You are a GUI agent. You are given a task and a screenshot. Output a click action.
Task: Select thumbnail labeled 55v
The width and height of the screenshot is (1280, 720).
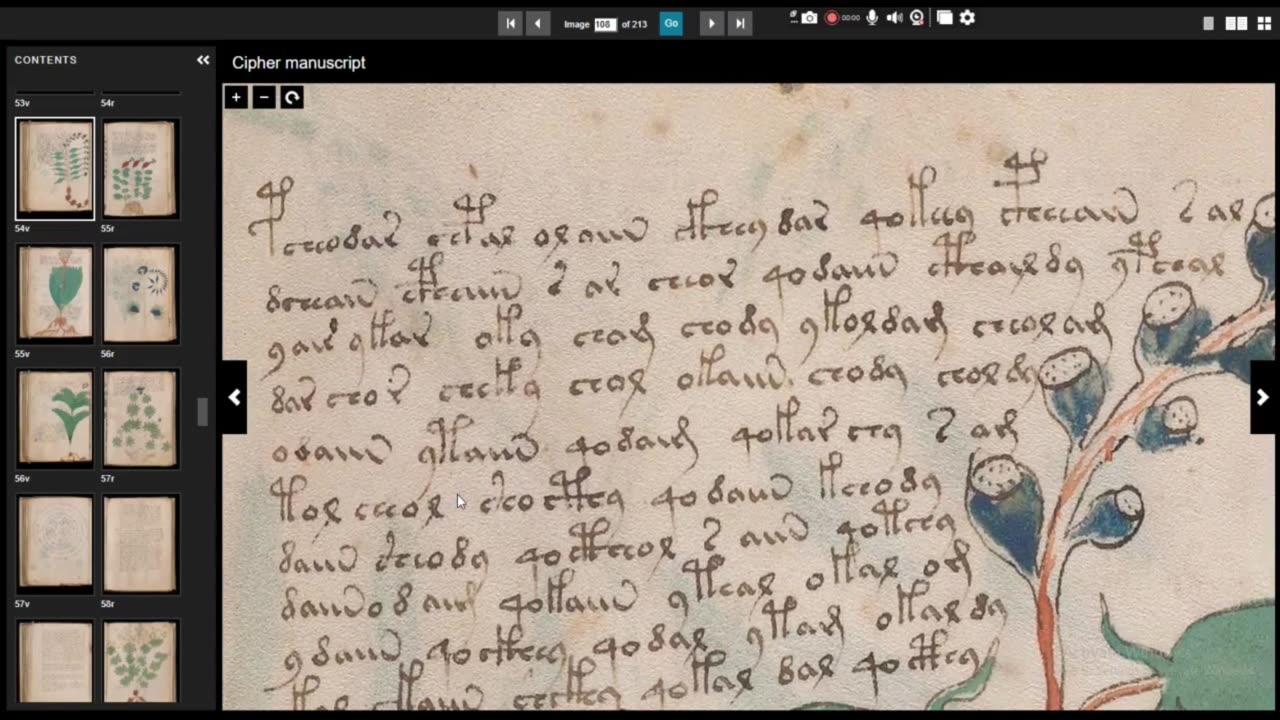coord(55,294)
